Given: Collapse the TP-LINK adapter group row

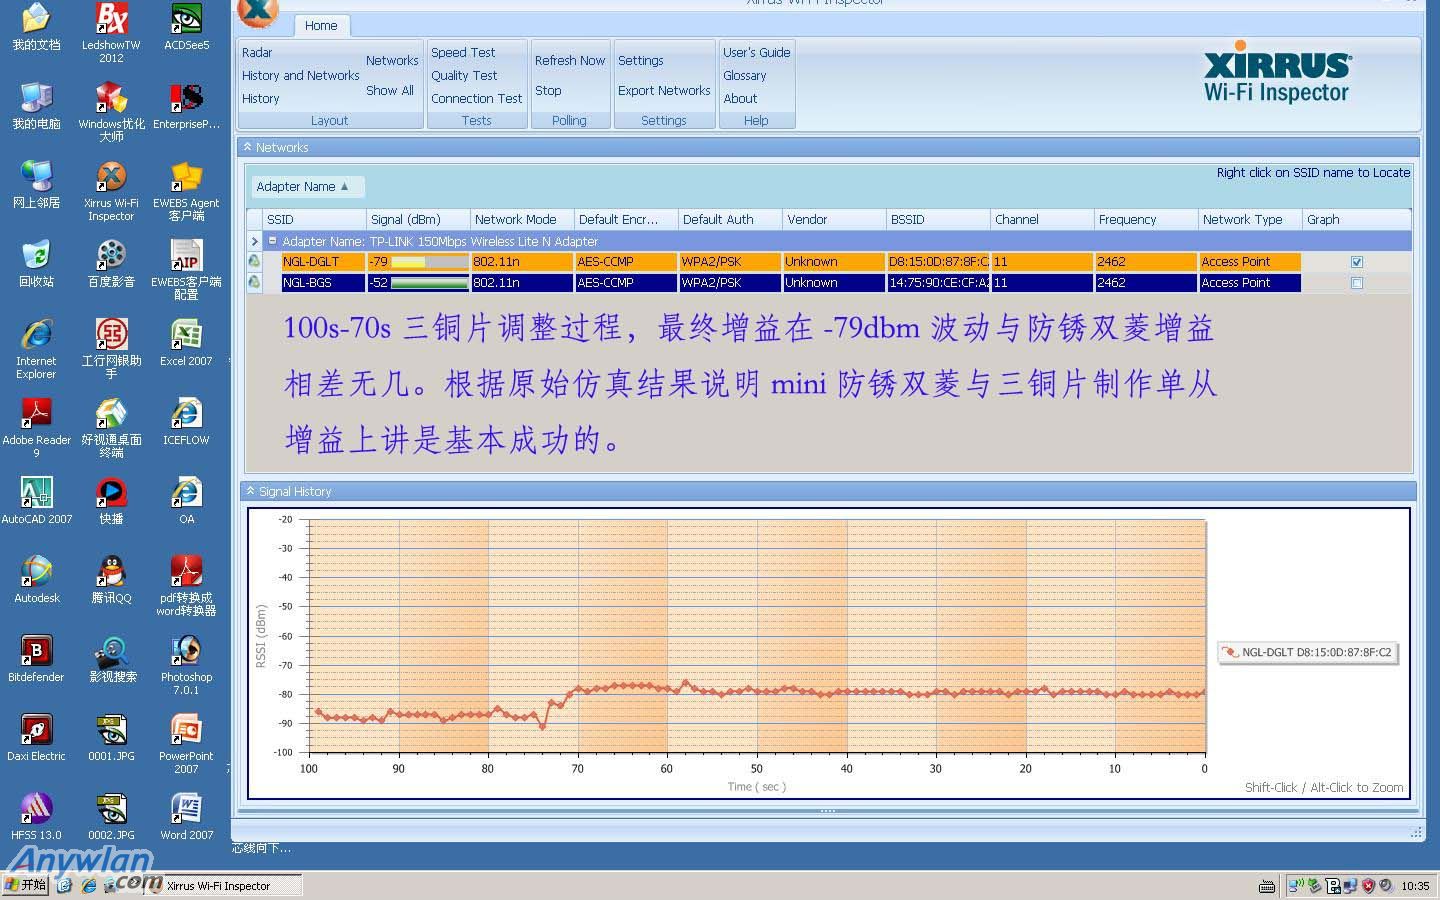Looking at the screenshot, I should (x=272, y=241).
